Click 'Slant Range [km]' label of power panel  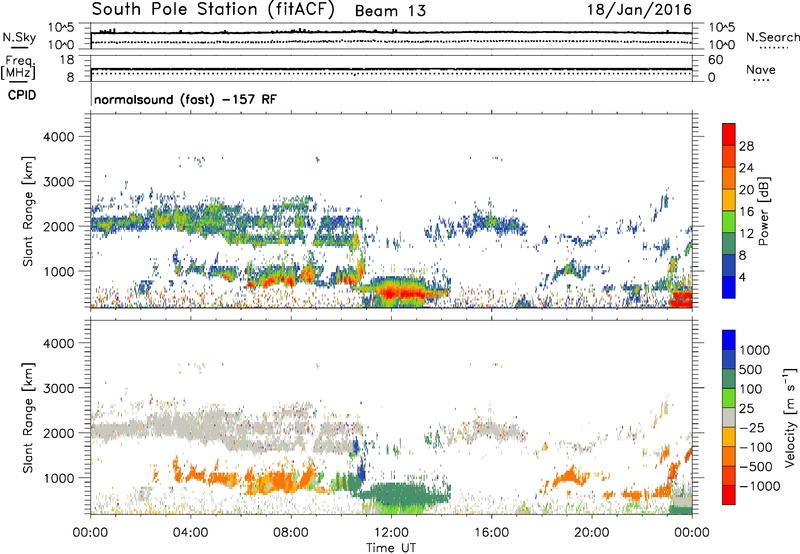(x=28, y=211)
